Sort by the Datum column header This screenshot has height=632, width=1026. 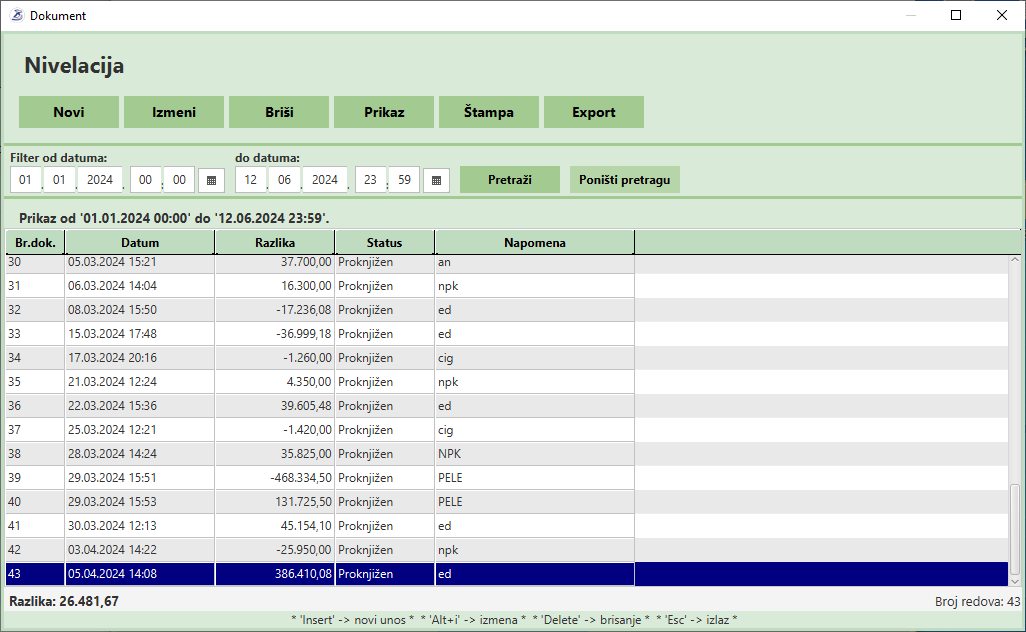140,243
